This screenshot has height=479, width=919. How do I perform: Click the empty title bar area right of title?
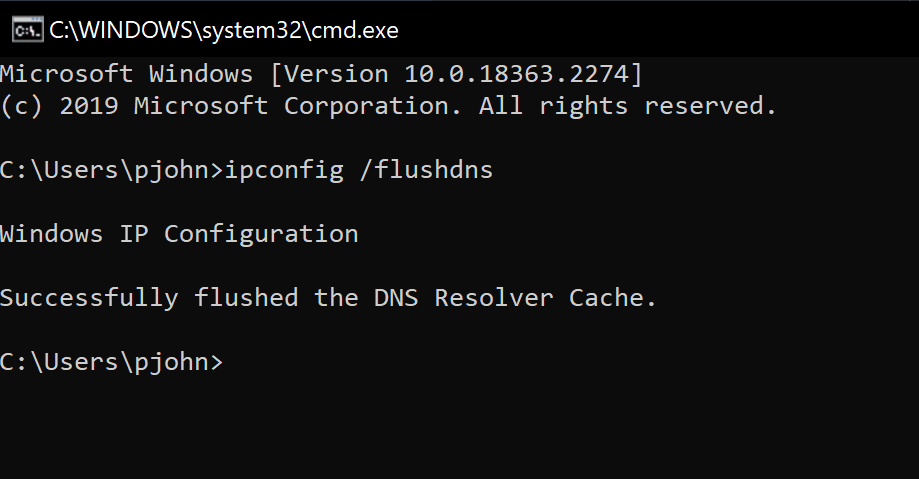click(656, 30)
